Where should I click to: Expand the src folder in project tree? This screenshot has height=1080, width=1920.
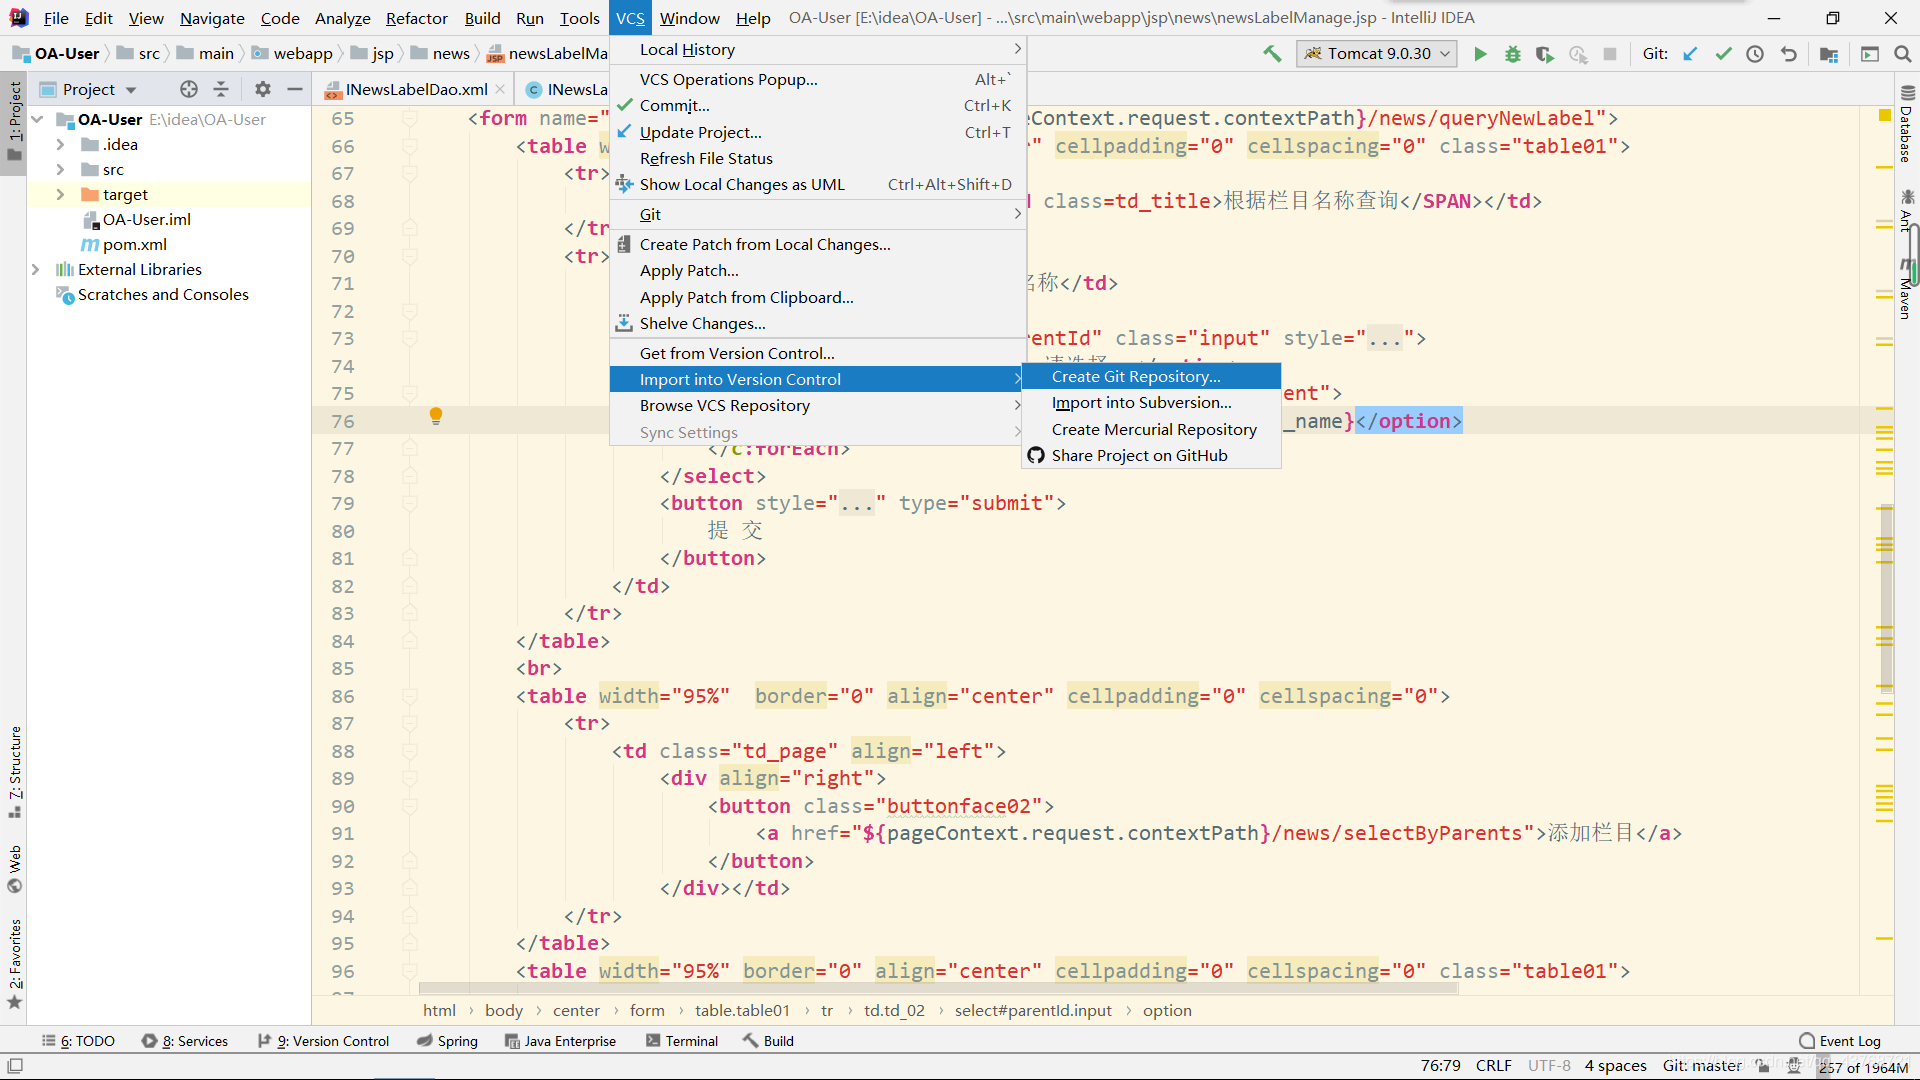coord(60,169)
